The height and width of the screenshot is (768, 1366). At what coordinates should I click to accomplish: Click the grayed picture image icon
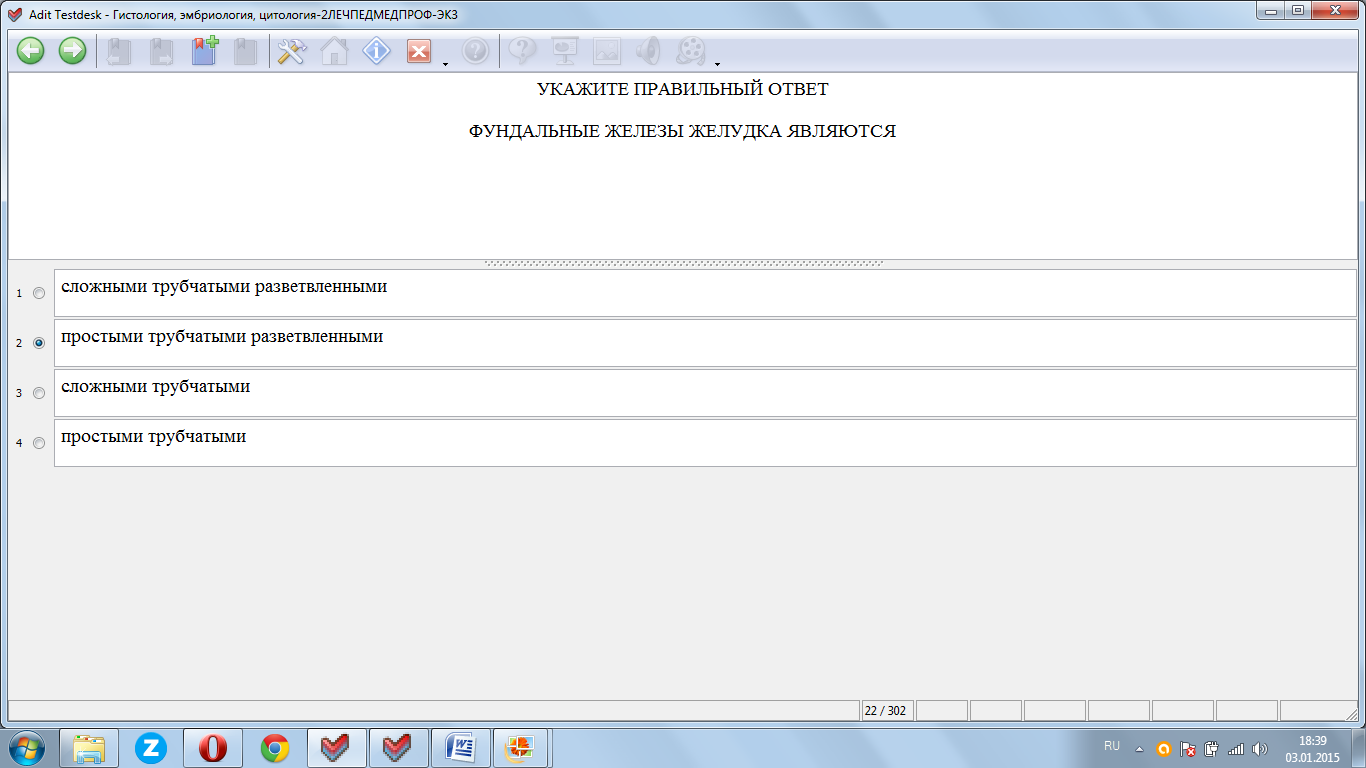(x=607, y=51)
